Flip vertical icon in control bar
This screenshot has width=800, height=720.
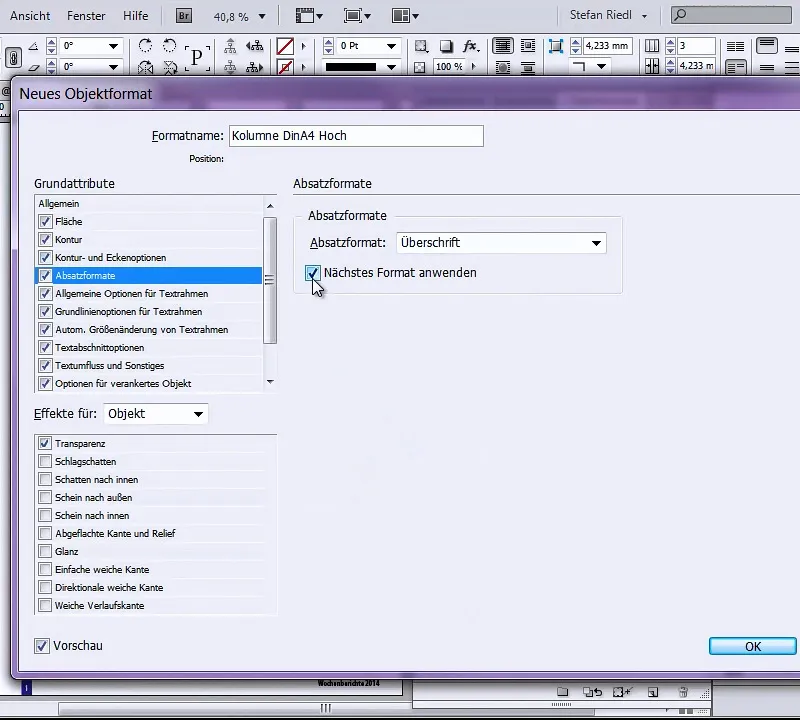(169, 67)
